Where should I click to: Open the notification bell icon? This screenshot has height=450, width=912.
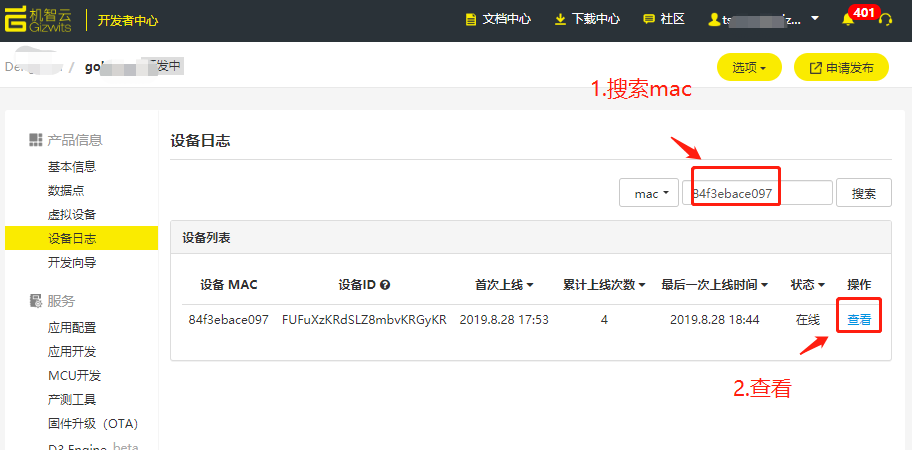click(848, 20)
